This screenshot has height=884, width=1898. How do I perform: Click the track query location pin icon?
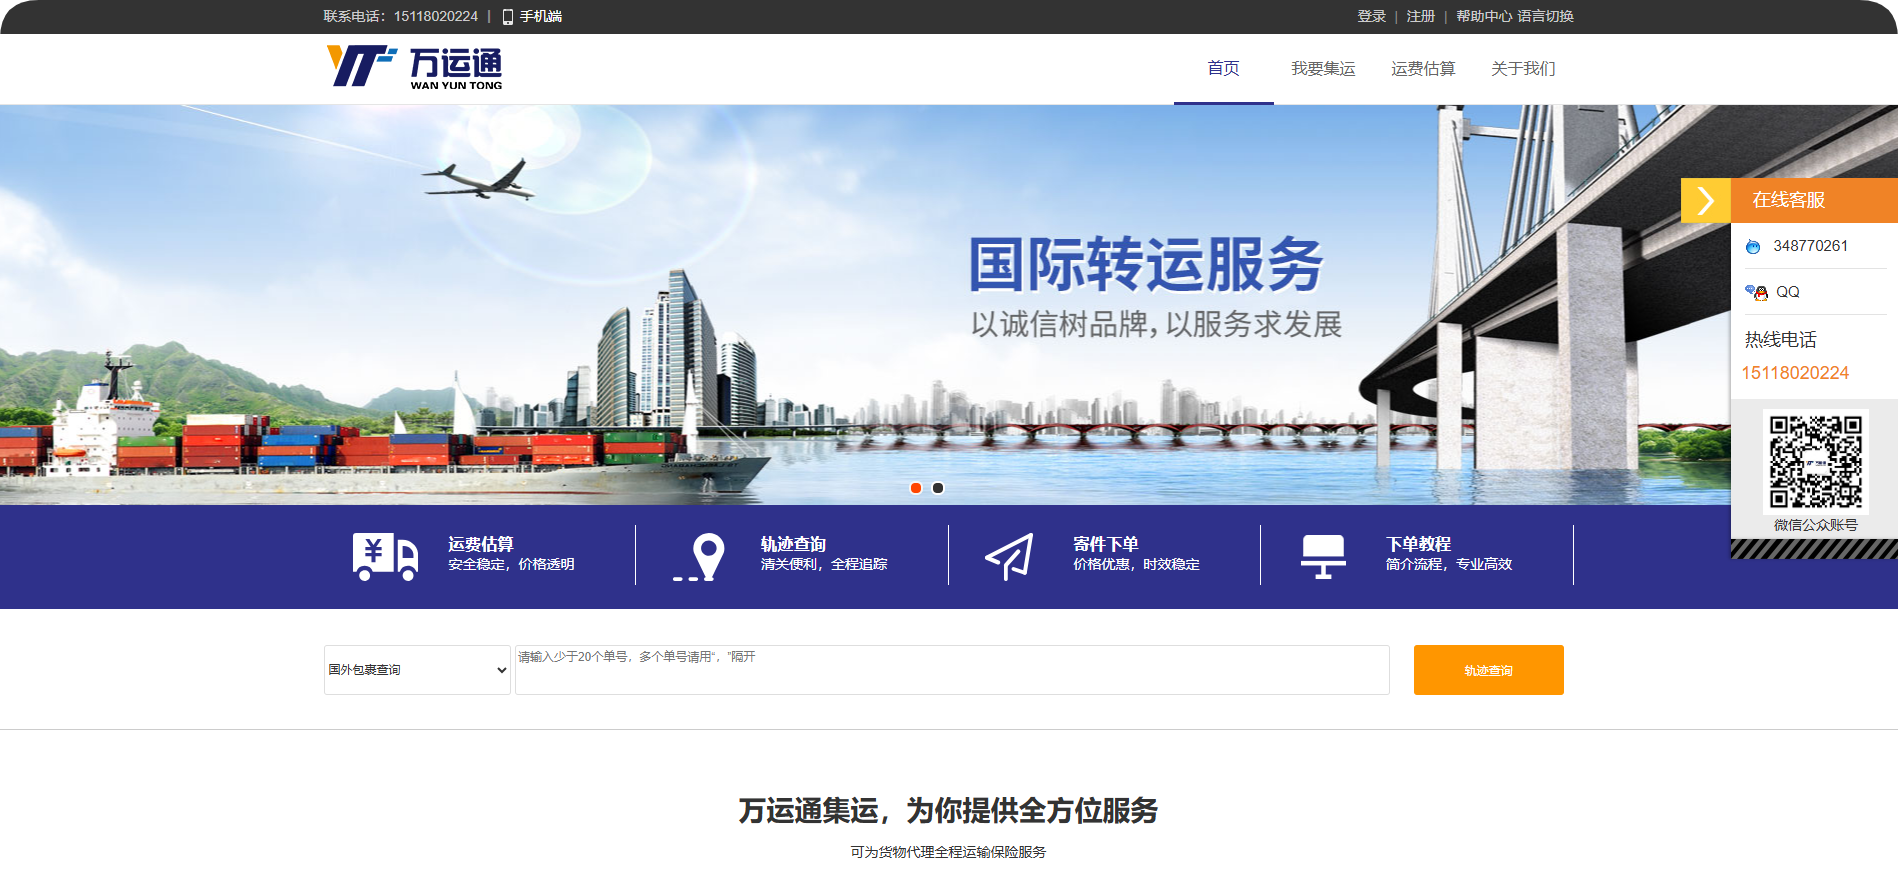tap(700, 557)
